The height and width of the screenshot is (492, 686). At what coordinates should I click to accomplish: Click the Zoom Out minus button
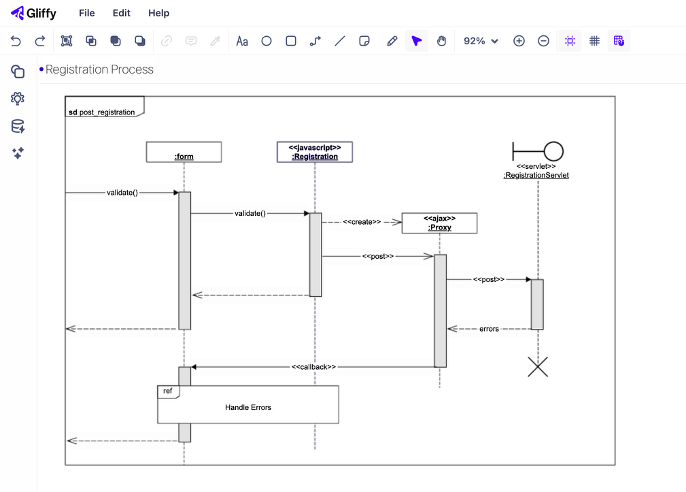pyautogui.click(x=543, y=41)
